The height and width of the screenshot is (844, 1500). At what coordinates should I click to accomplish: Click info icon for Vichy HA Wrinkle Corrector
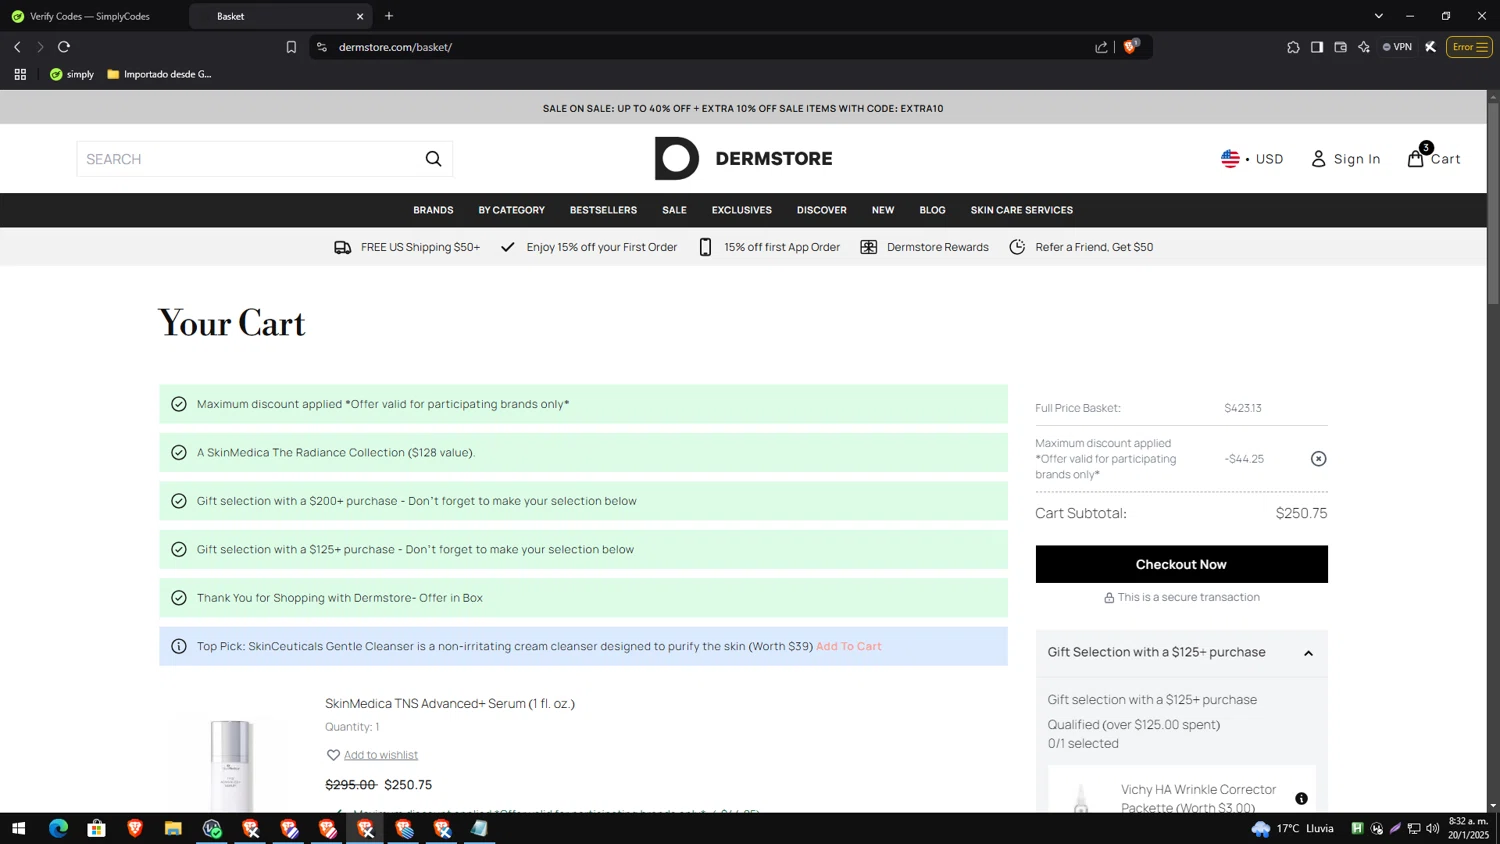tap(1301, 798)
